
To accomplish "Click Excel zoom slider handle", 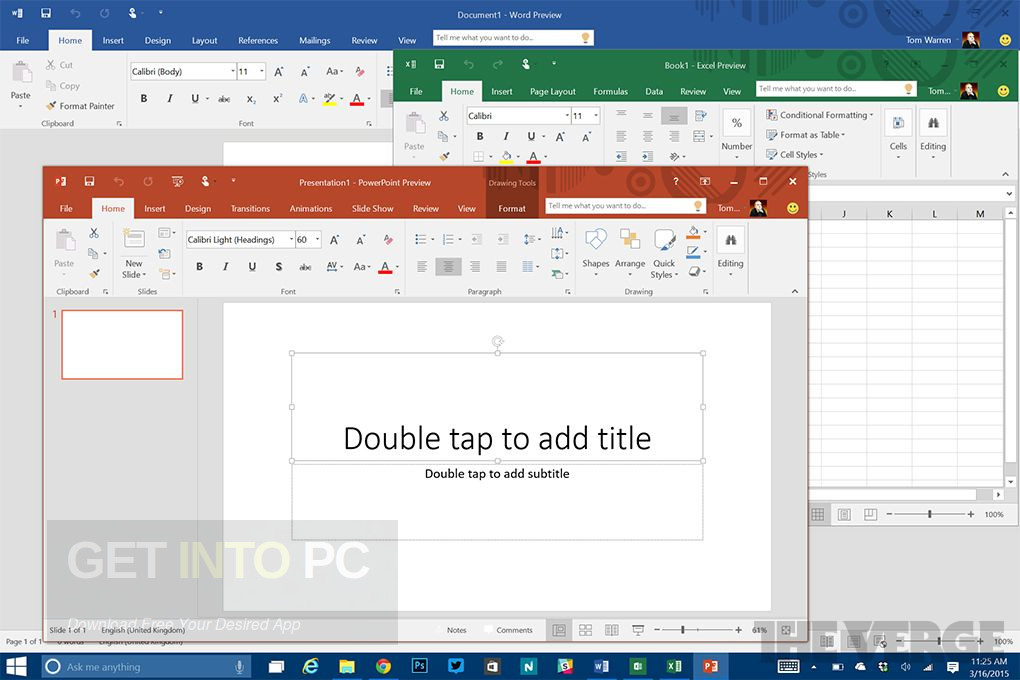I will click(x=930, y=514).
